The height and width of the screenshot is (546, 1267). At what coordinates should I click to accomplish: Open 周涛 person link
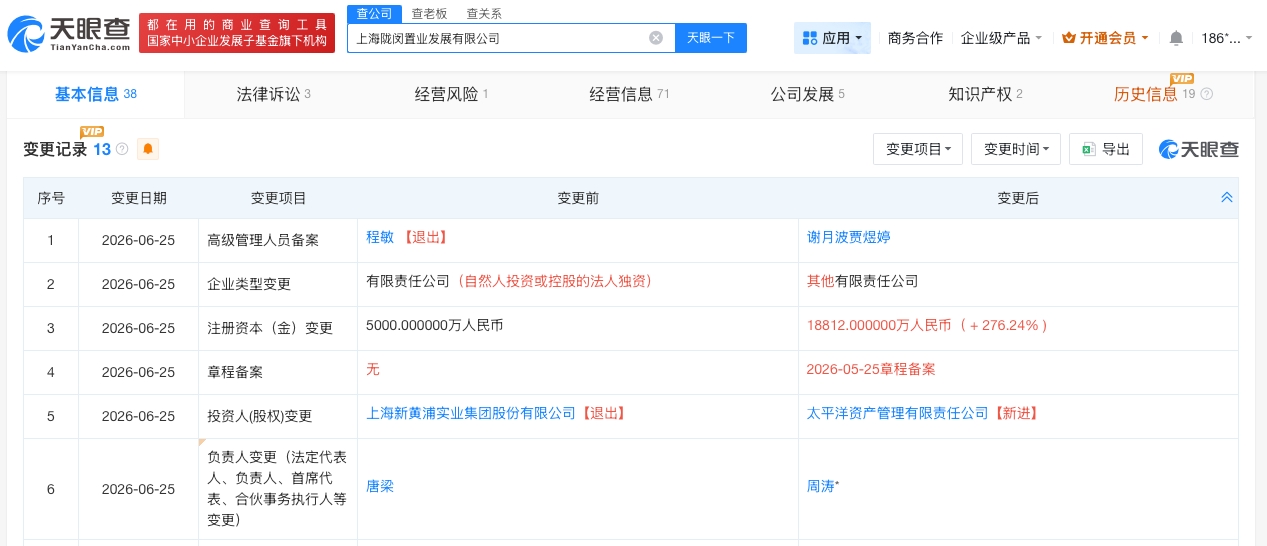tap(820, 486)
